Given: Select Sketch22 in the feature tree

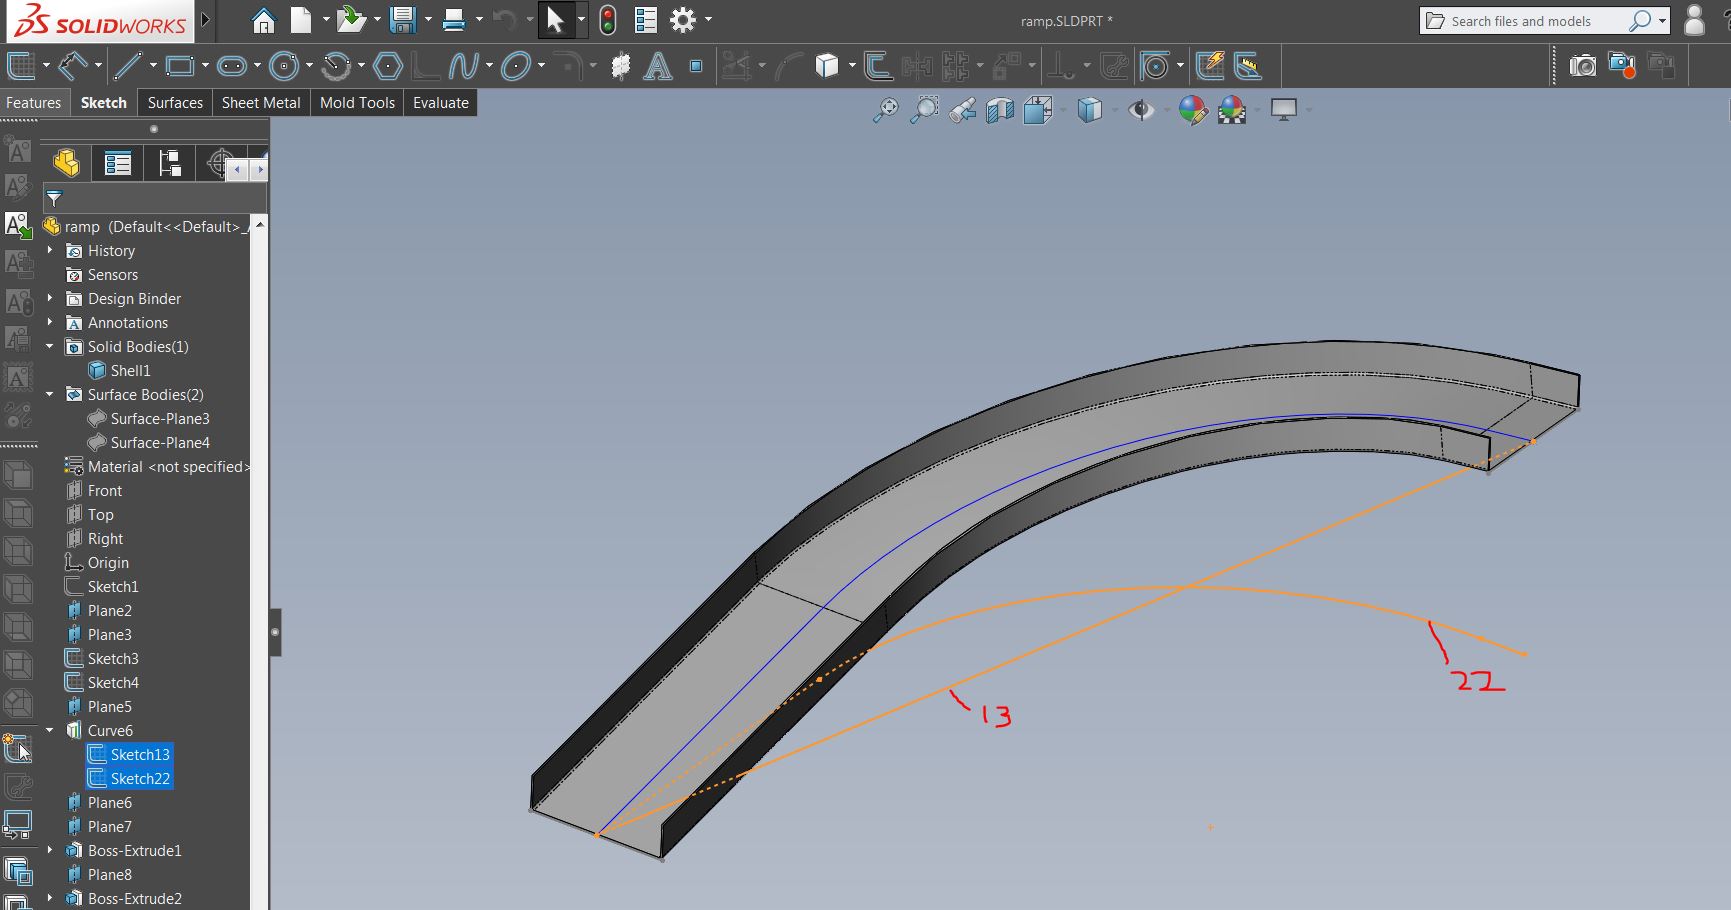Looking at the screenshot, I should (130, 779).
